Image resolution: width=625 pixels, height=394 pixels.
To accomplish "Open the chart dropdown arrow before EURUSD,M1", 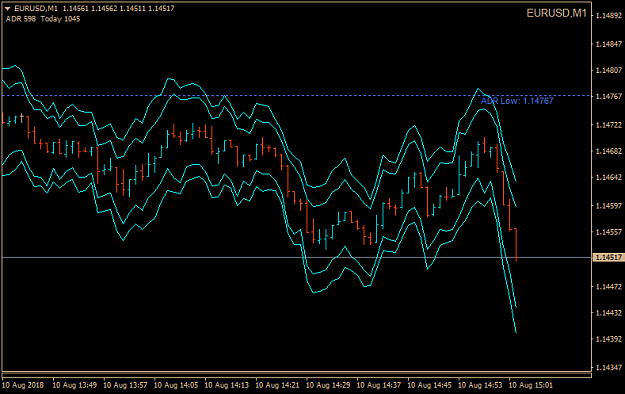I will (8, 8).
